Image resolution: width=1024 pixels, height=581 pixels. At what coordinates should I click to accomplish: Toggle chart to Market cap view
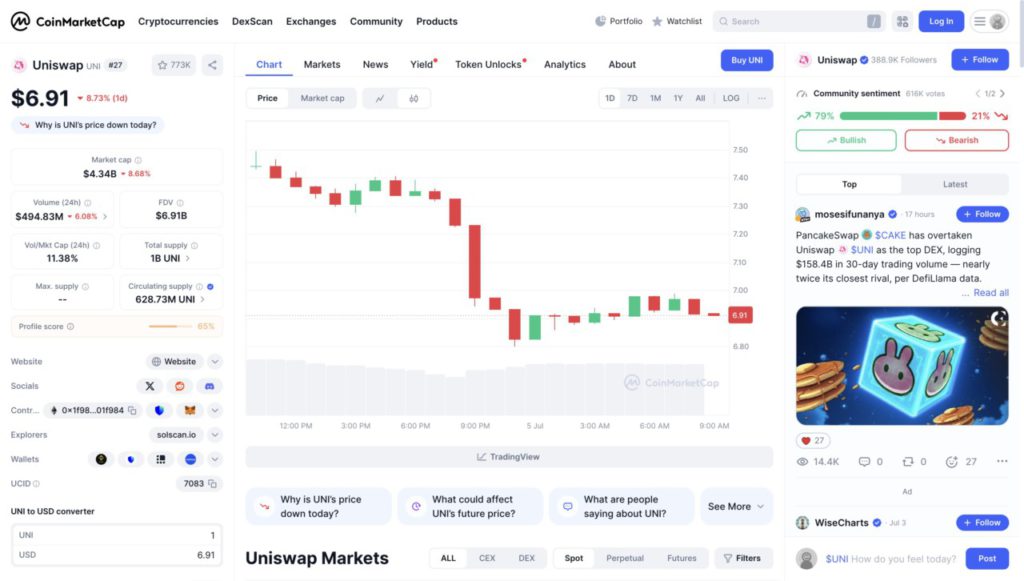click(322, 98)
